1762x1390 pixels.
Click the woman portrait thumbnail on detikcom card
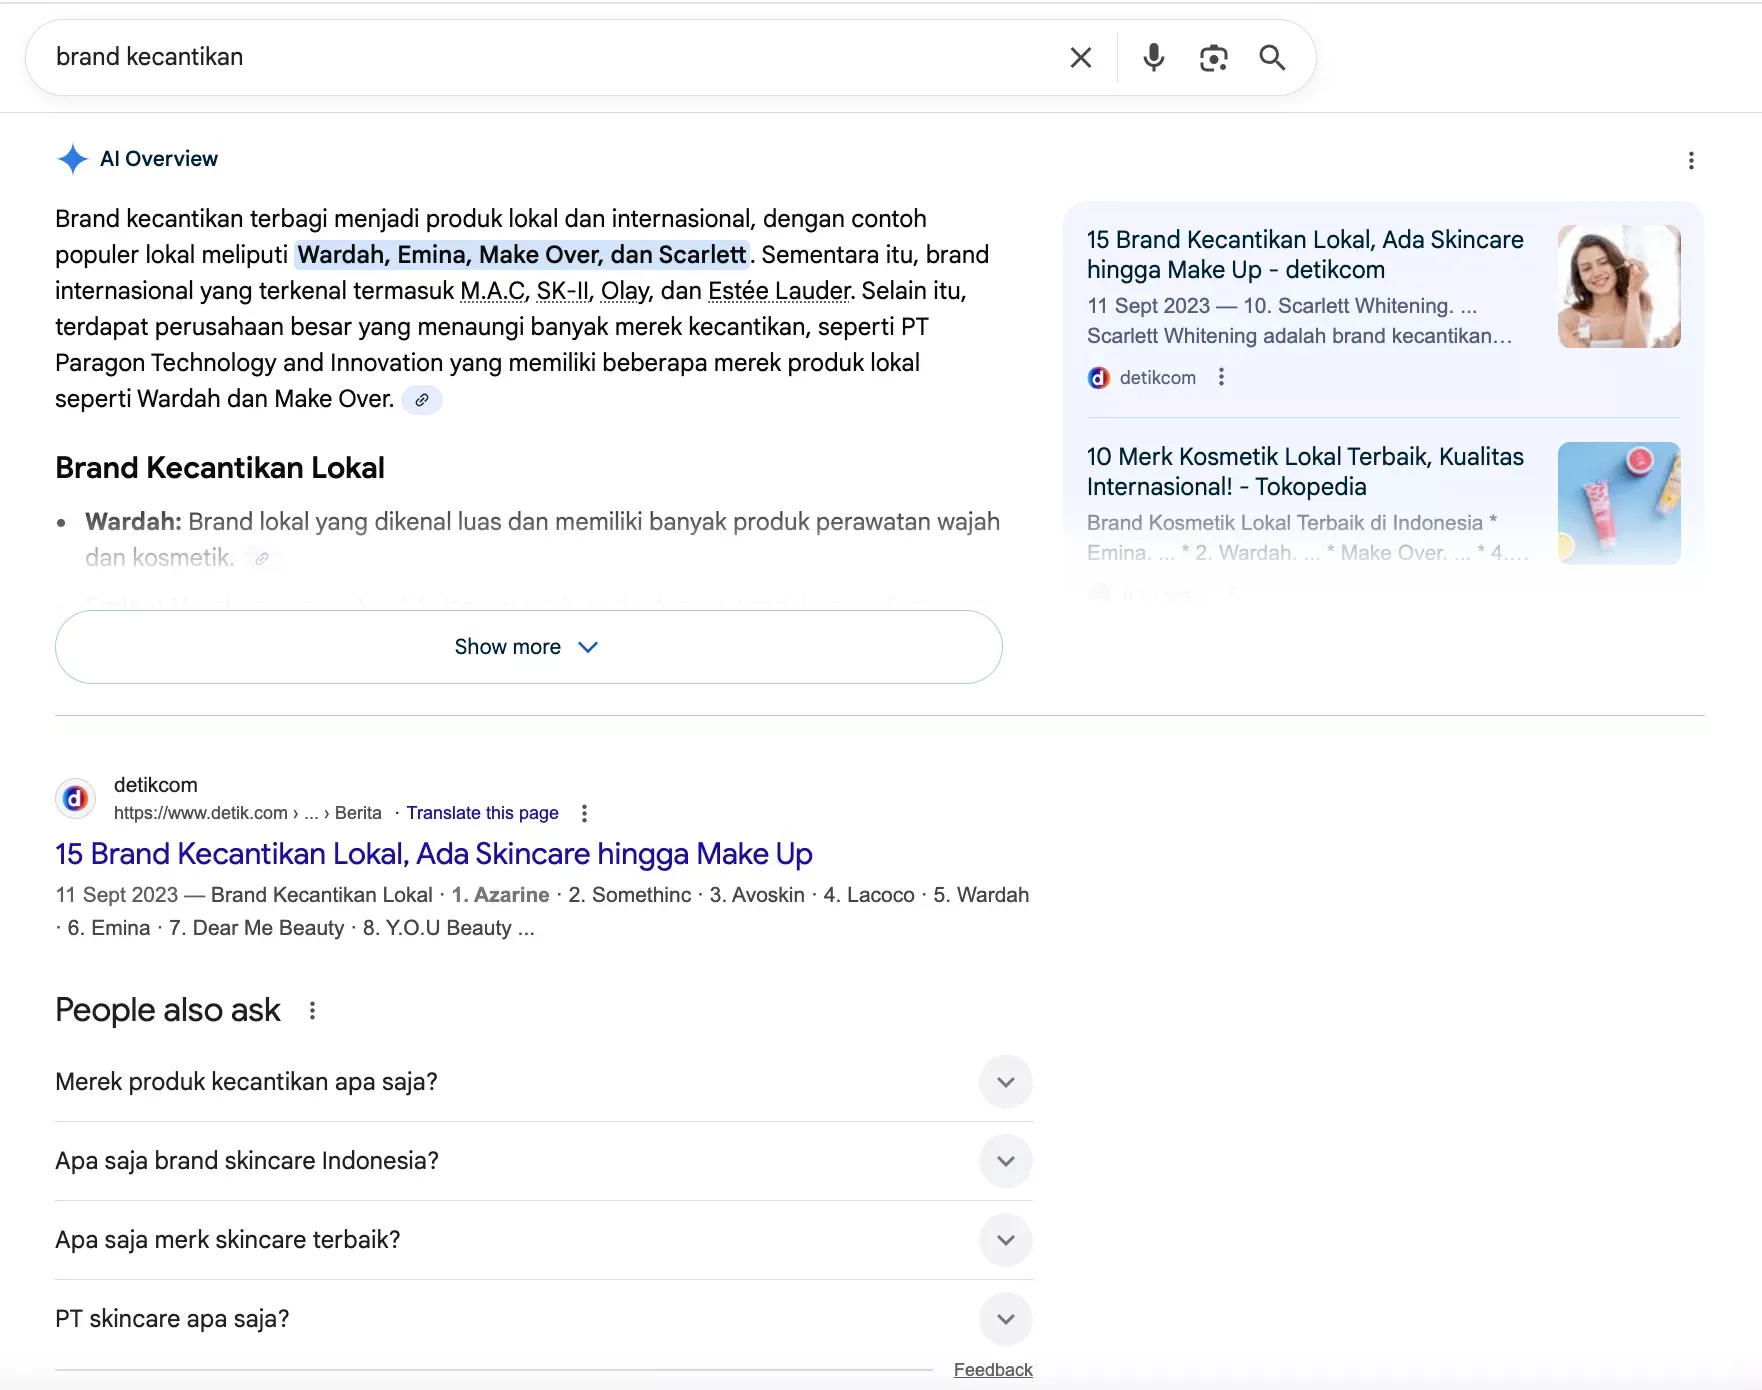tap(1619, 286)
